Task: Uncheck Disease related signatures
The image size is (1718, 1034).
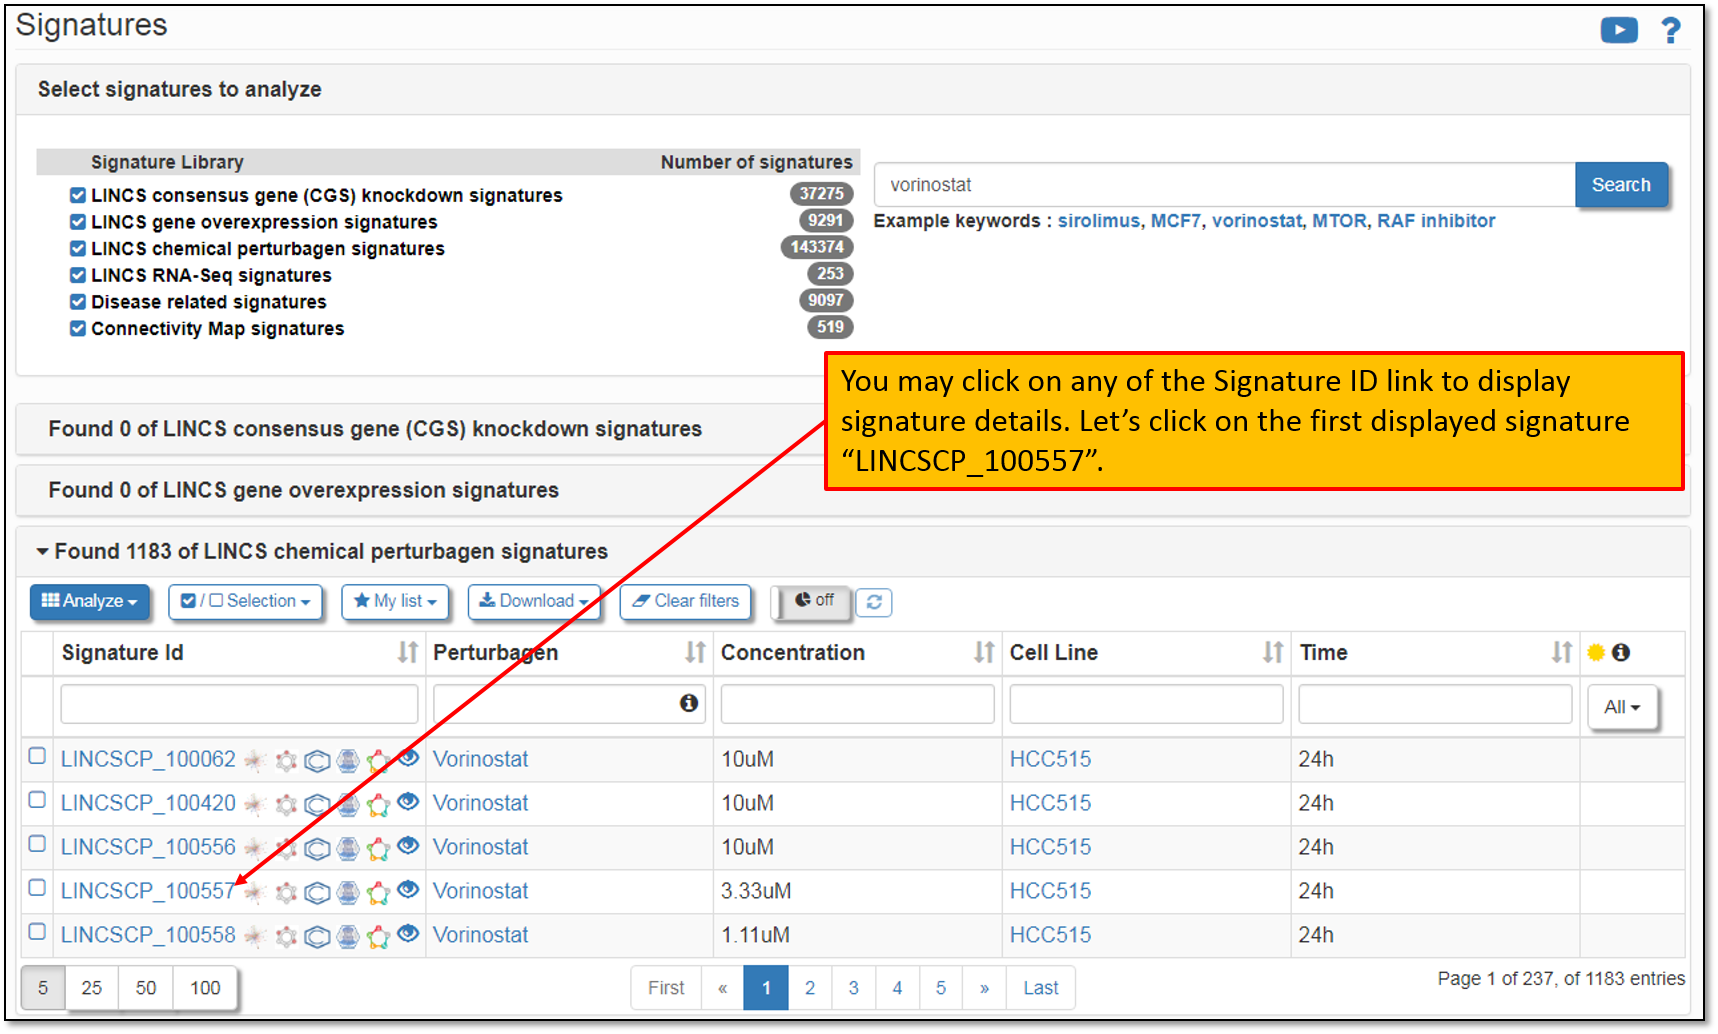Action: (x=77, y=301)
